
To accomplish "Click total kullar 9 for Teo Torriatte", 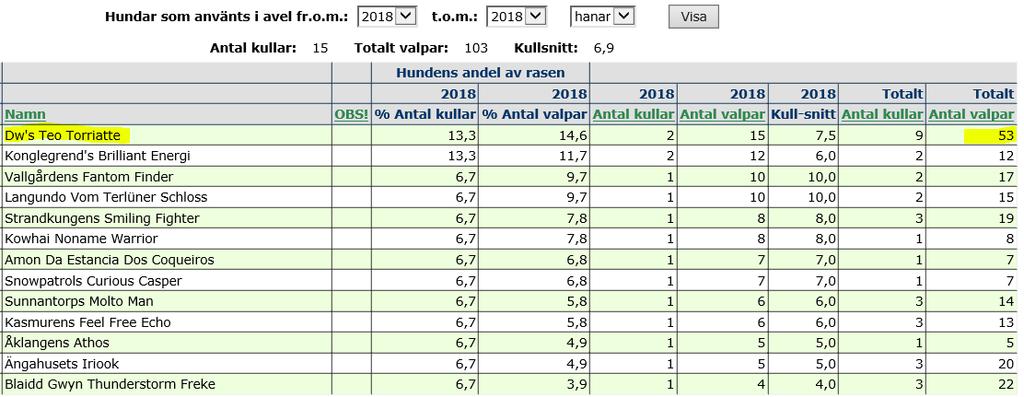I will click(919, 135).
